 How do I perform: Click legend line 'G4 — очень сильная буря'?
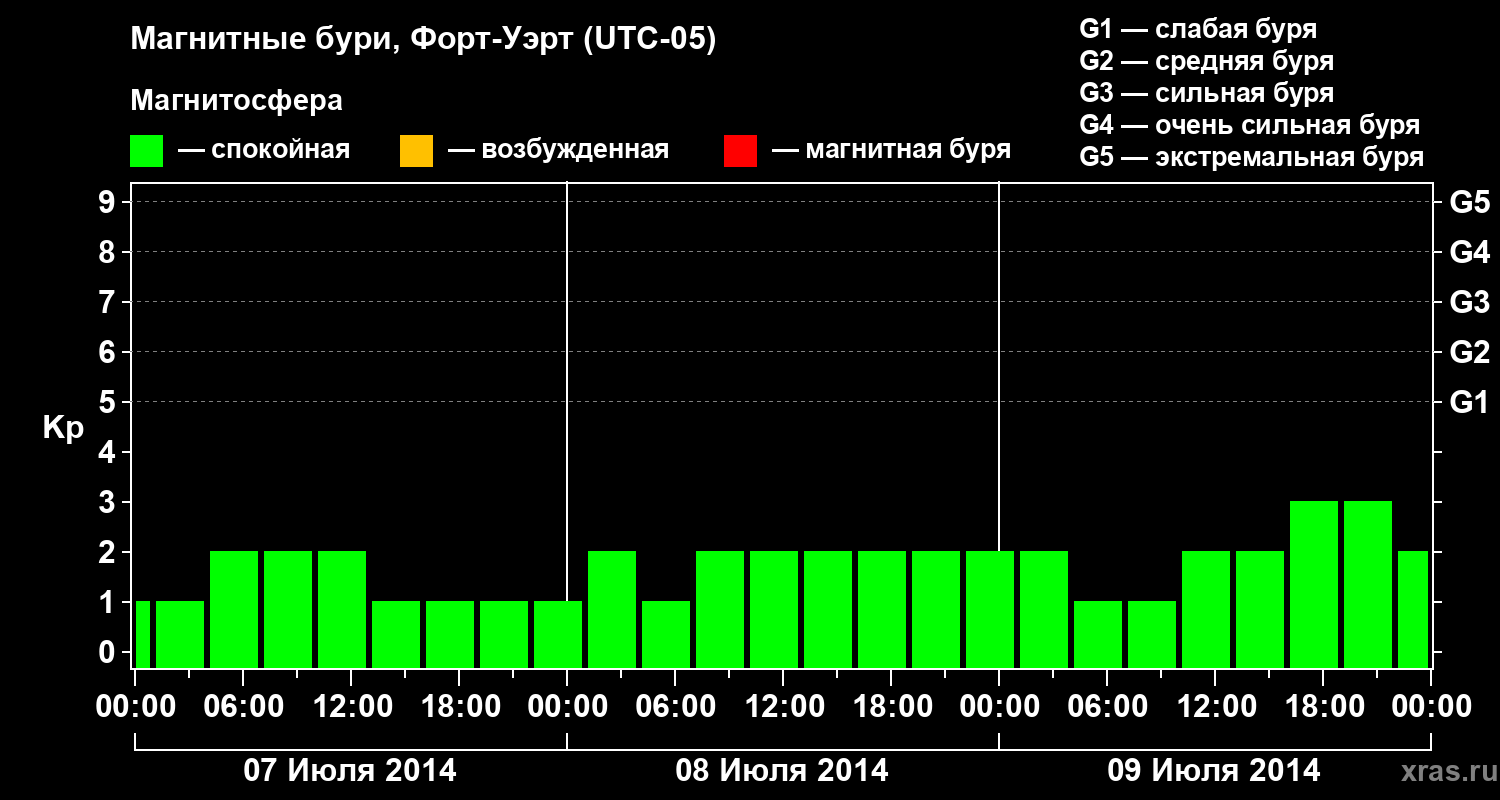click(x=1250, y=125)
